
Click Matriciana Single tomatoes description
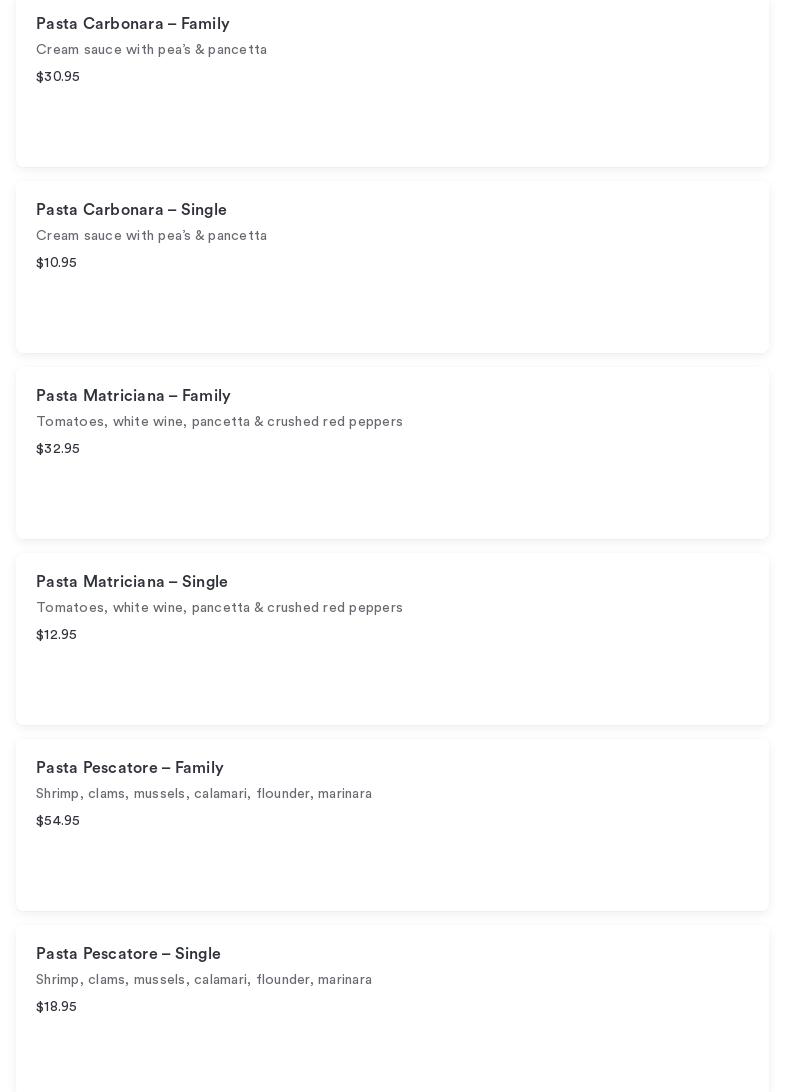(x=219, y=608)
